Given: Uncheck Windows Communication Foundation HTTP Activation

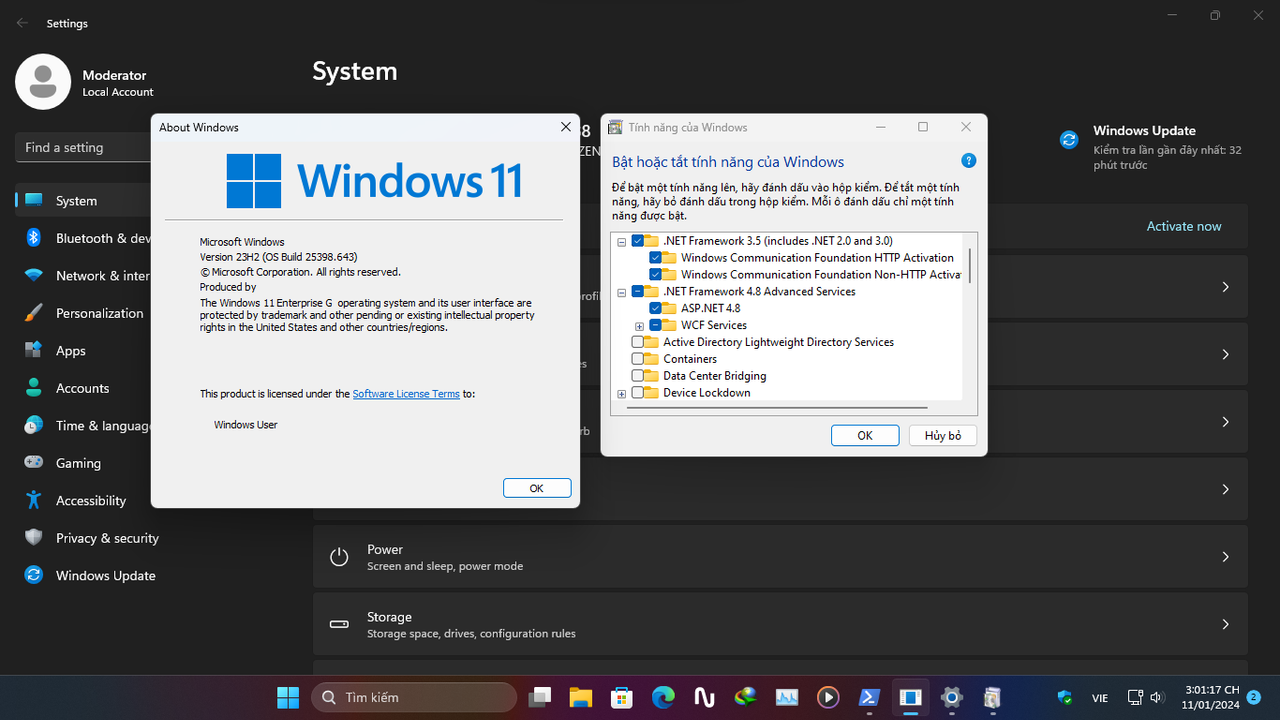Looking at the screenshot, I should point(656,258).
